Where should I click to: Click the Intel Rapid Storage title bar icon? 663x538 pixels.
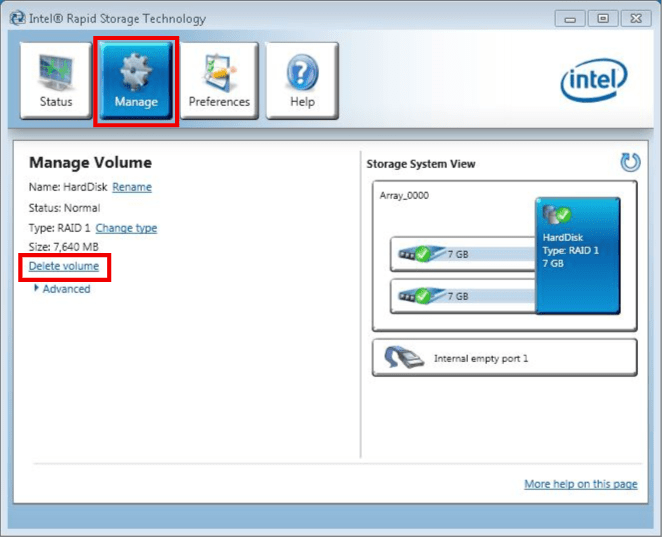(x=17, y=18)
